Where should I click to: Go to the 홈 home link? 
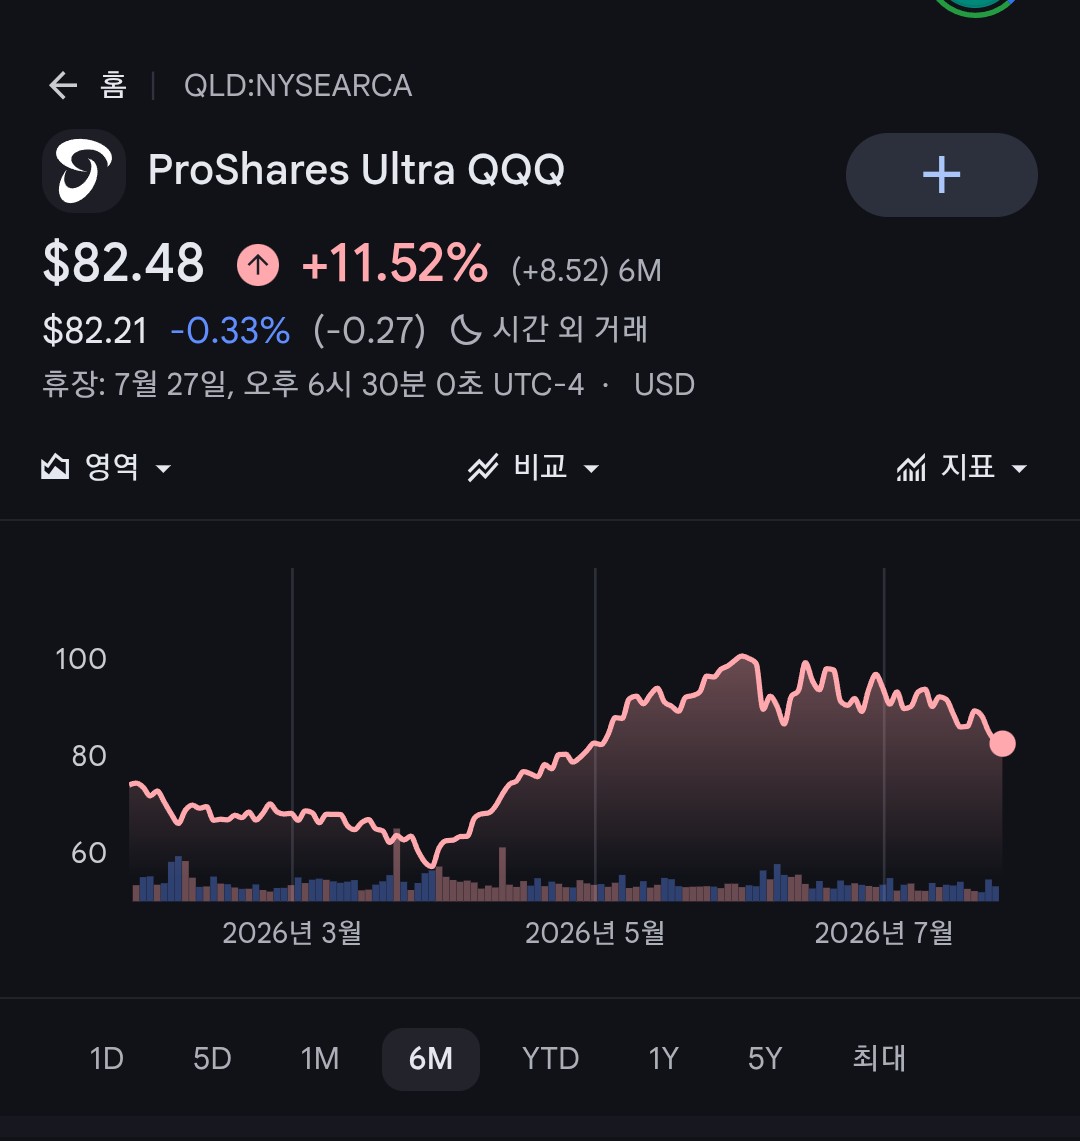[114, 86]
